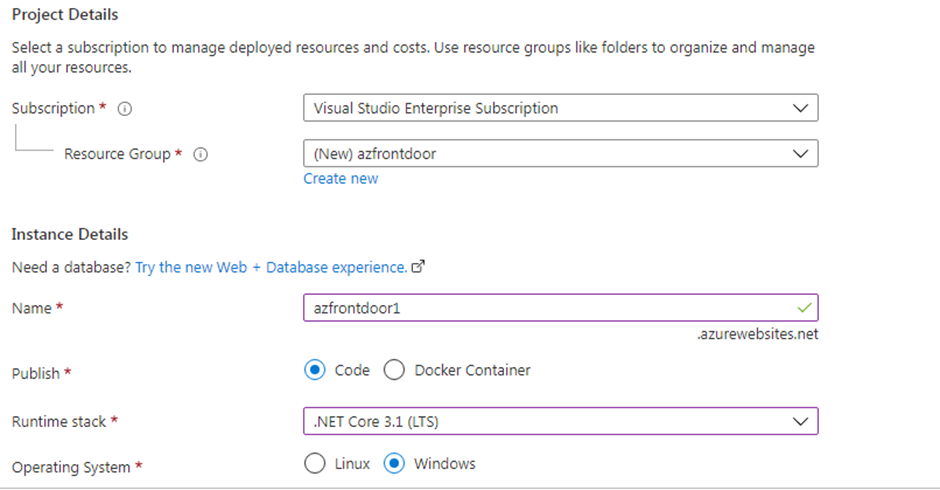Open the Runtime stack dropdown
940x490 pixels.
[561, 422]
